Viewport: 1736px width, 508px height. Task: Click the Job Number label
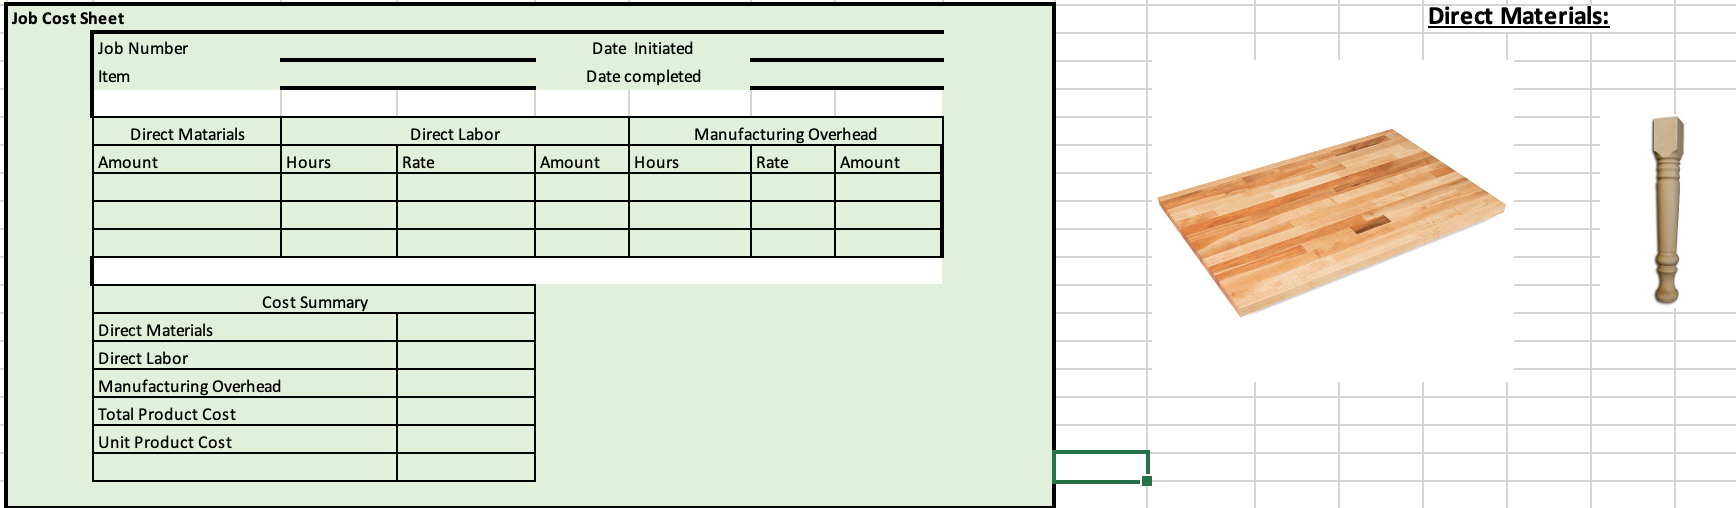click(x=143, y=48)
